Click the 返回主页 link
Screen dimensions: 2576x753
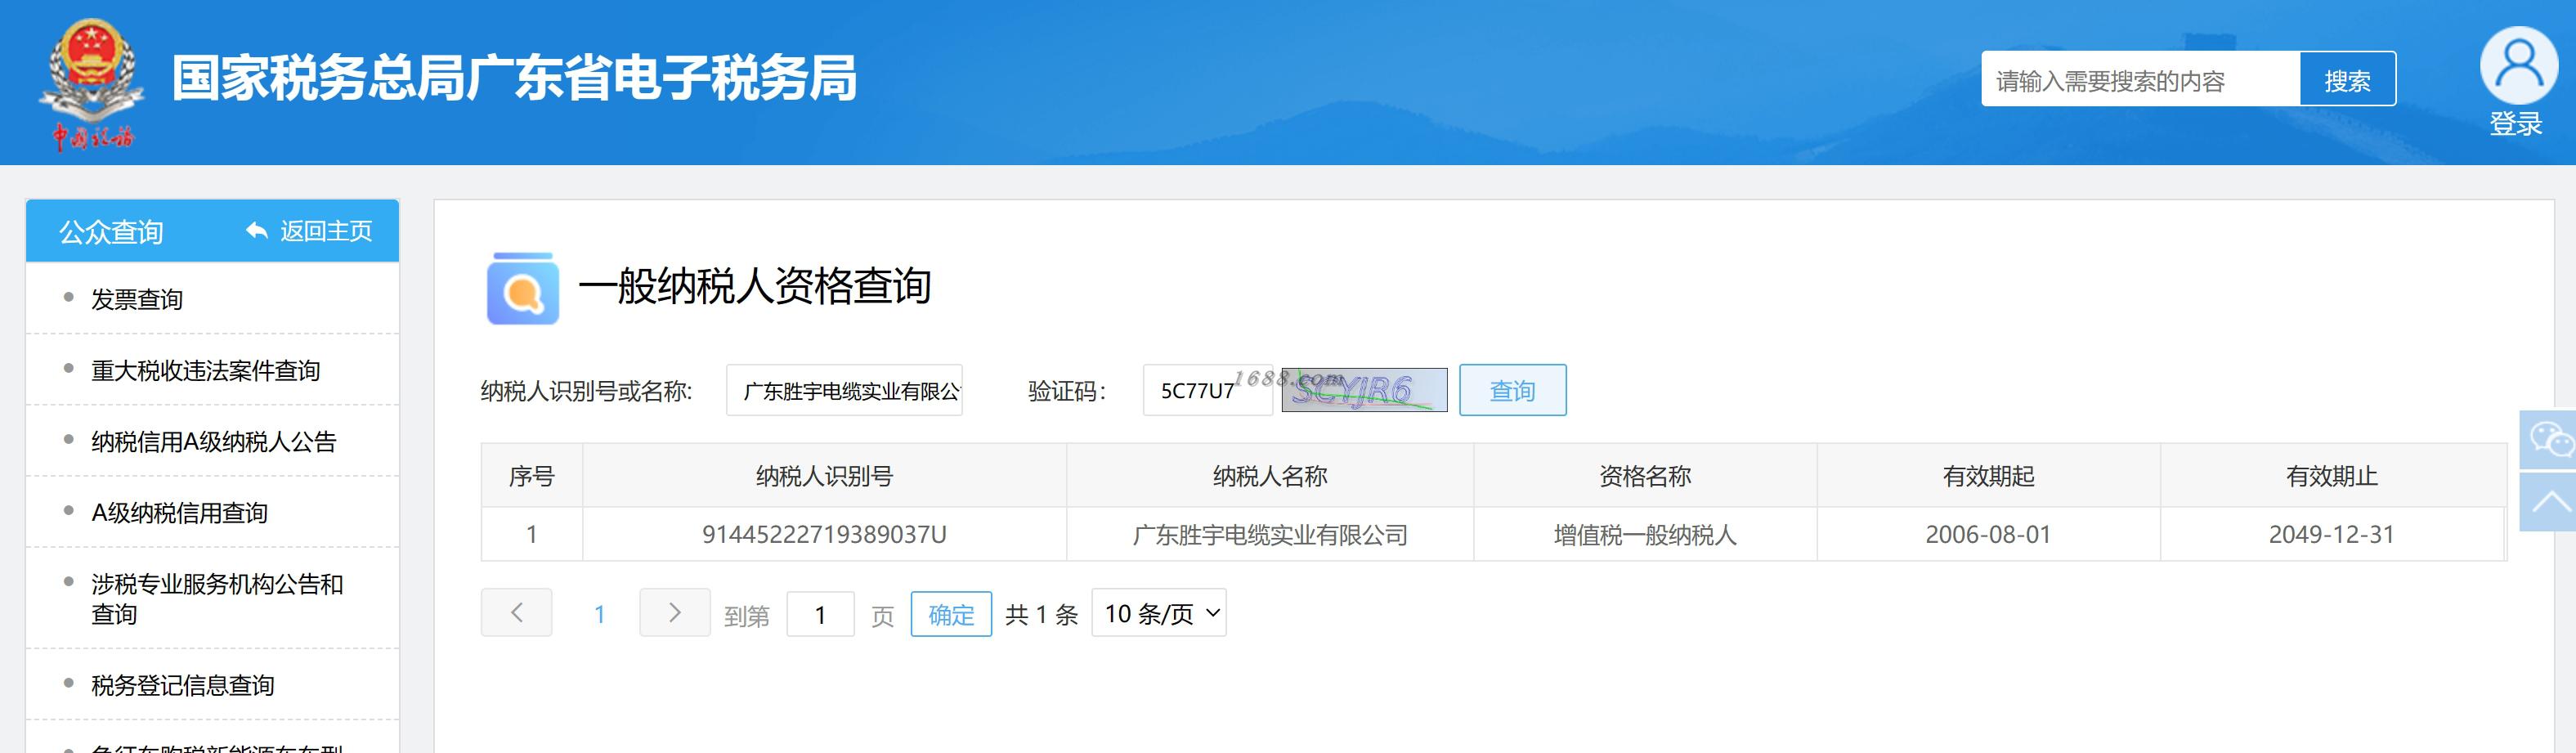click(x=326, y=231)
